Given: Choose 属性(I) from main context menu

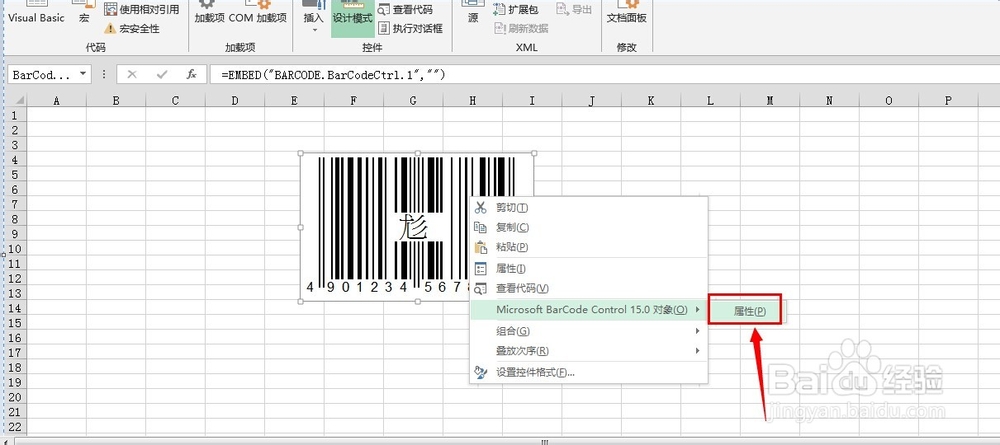Looking at the screenshot, I should tap(589, 268).
